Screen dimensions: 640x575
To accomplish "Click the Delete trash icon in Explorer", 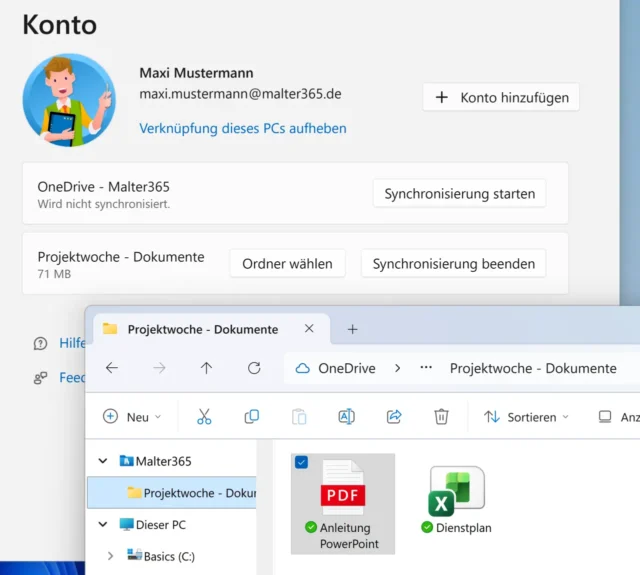I will click(x=441, y=417).
